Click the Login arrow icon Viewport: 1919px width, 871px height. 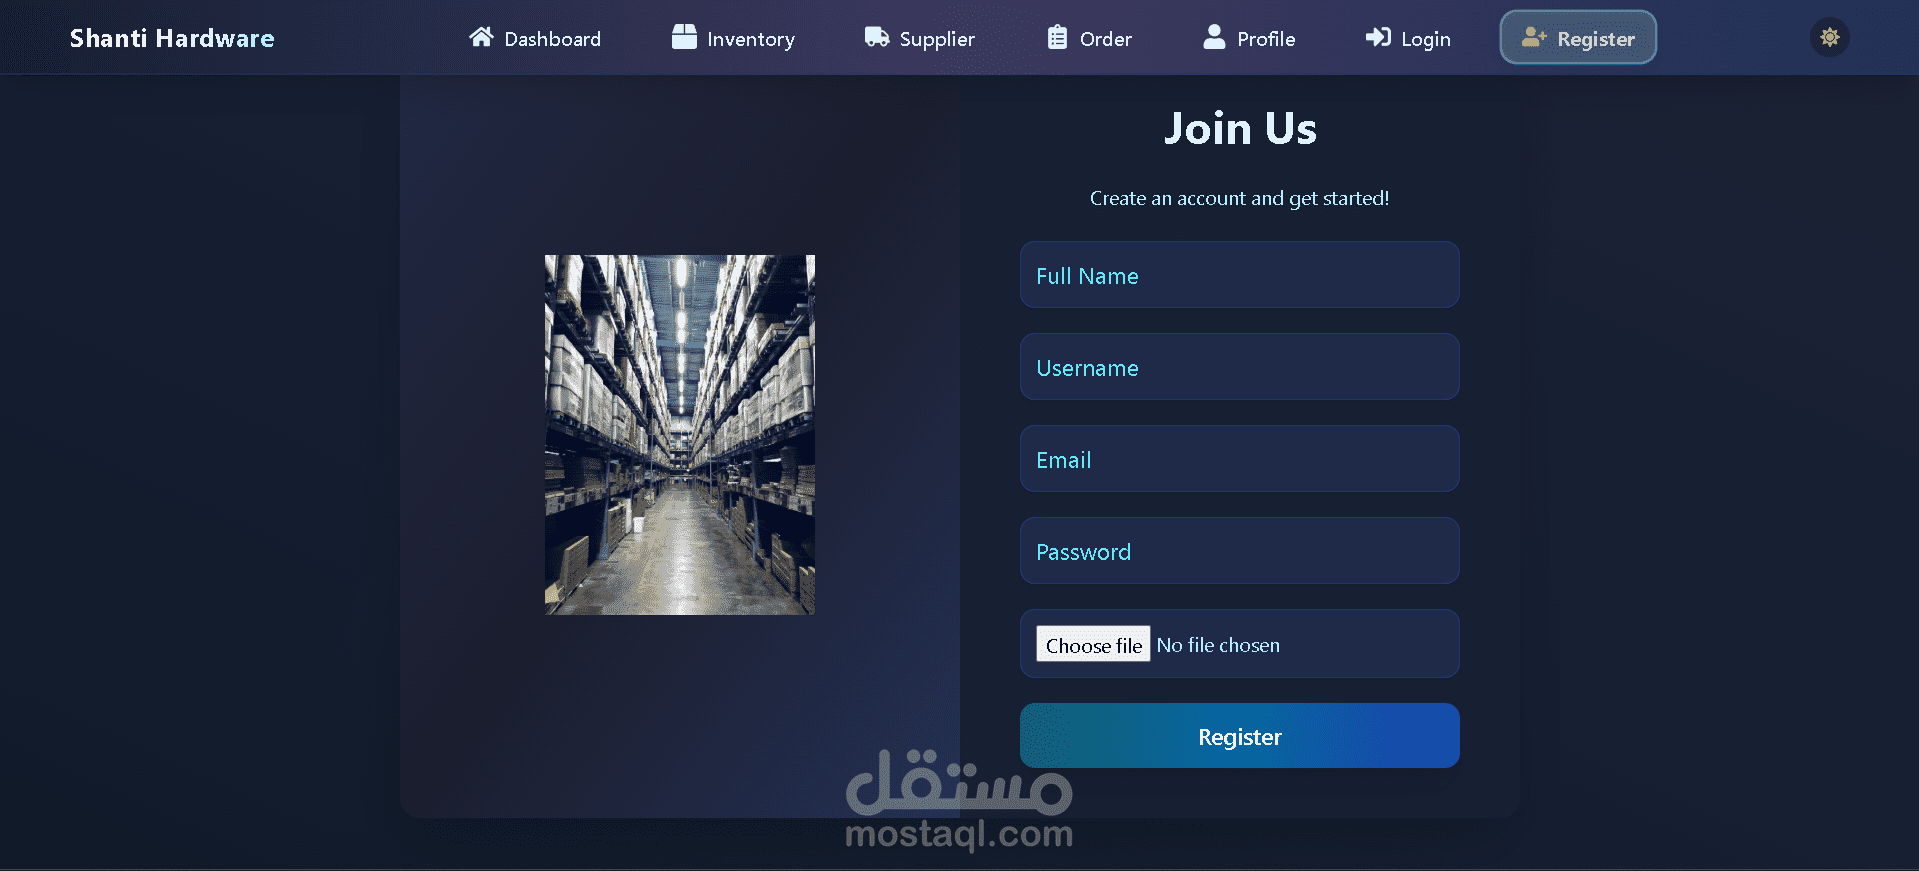click(1378, 37)
